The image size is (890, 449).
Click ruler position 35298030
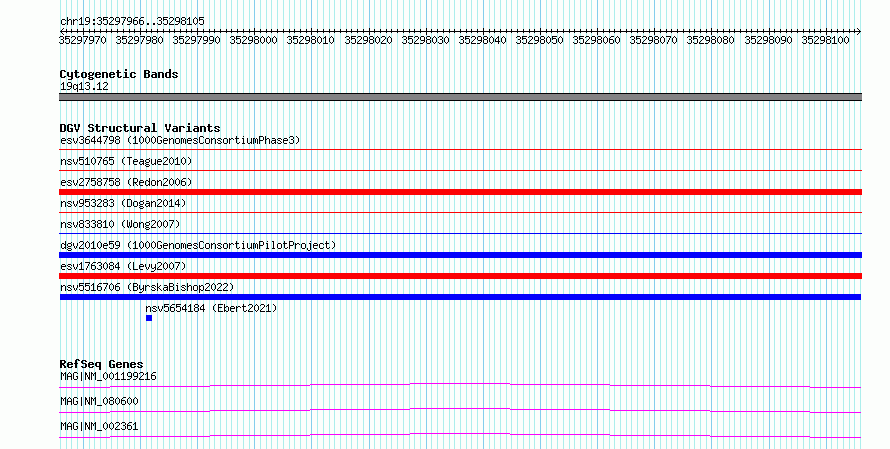click(x=425, y=40)
